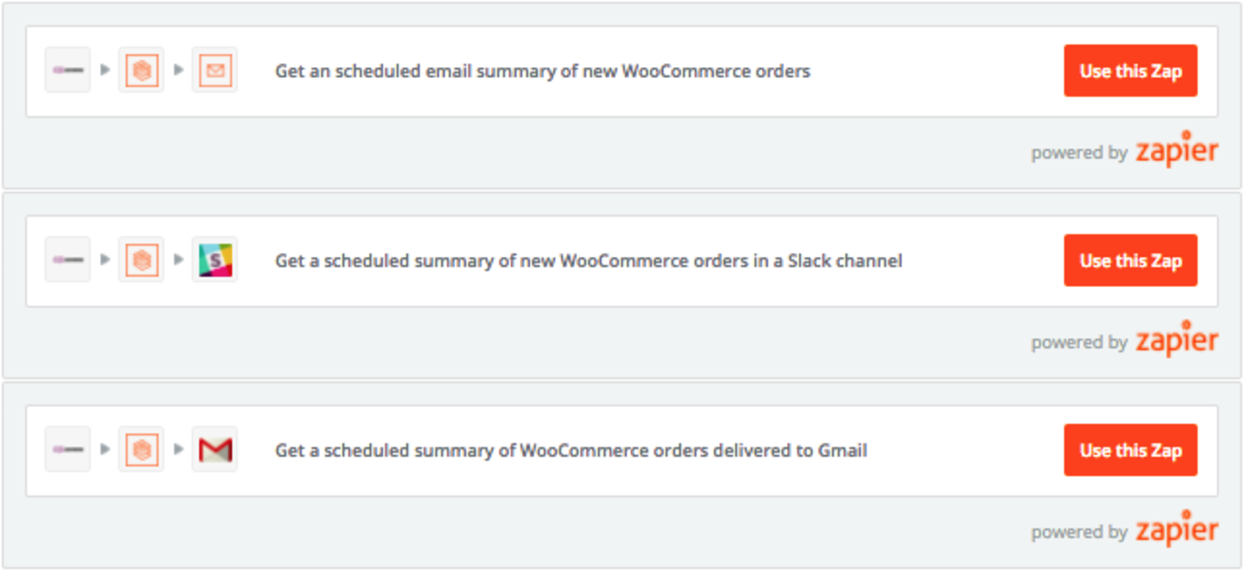The image size is (1248, 570).
Task: Click the WooCommerce icon in the email summary Zap
Action: (68, 70)
